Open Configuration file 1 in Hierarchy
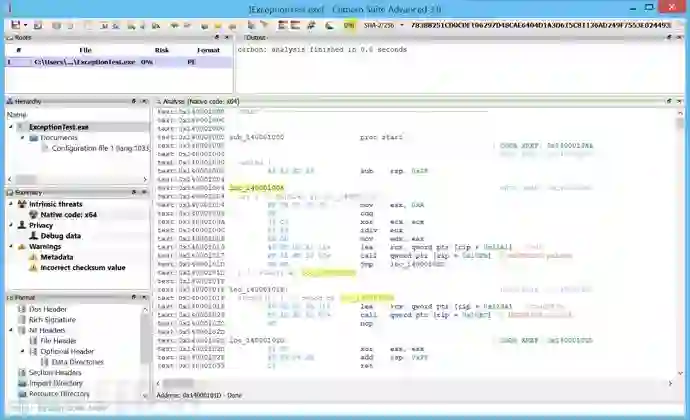The image size is (690, 420). (x=100, y=148)
